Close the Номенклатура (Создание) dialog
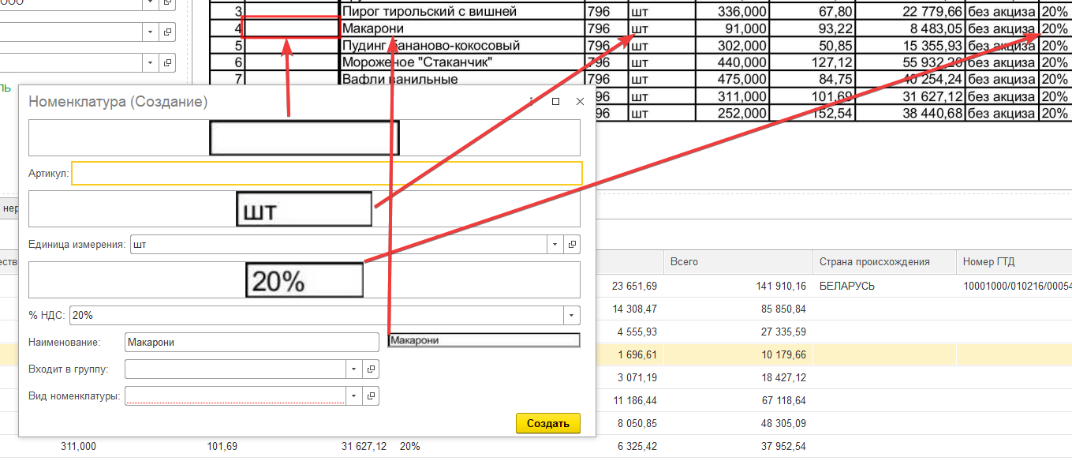Viewport: 1072px width, 461px height. tap(580, 101)
